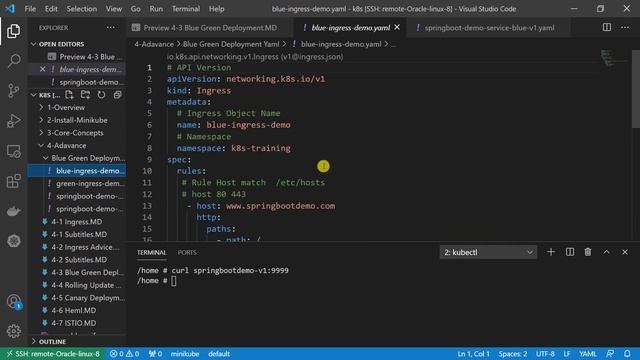Select the TERMINAL panel tab
640x360 pixels.
point(151,253)
